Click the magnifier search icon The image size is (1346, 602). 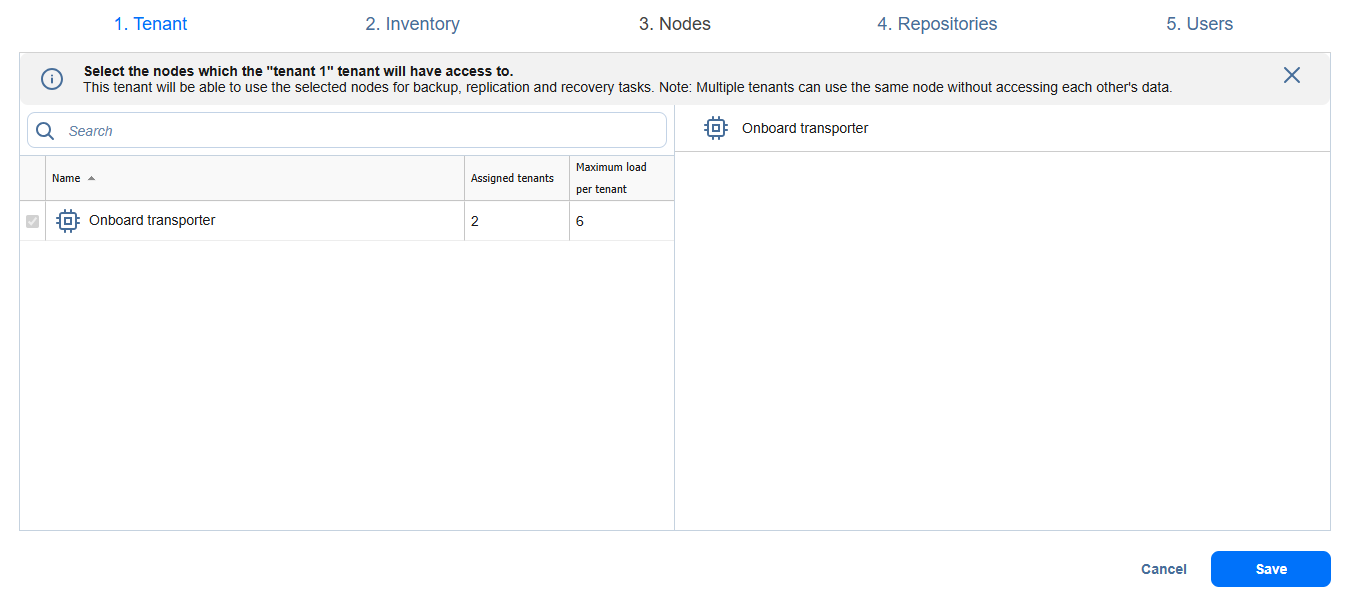pos(45,131)
